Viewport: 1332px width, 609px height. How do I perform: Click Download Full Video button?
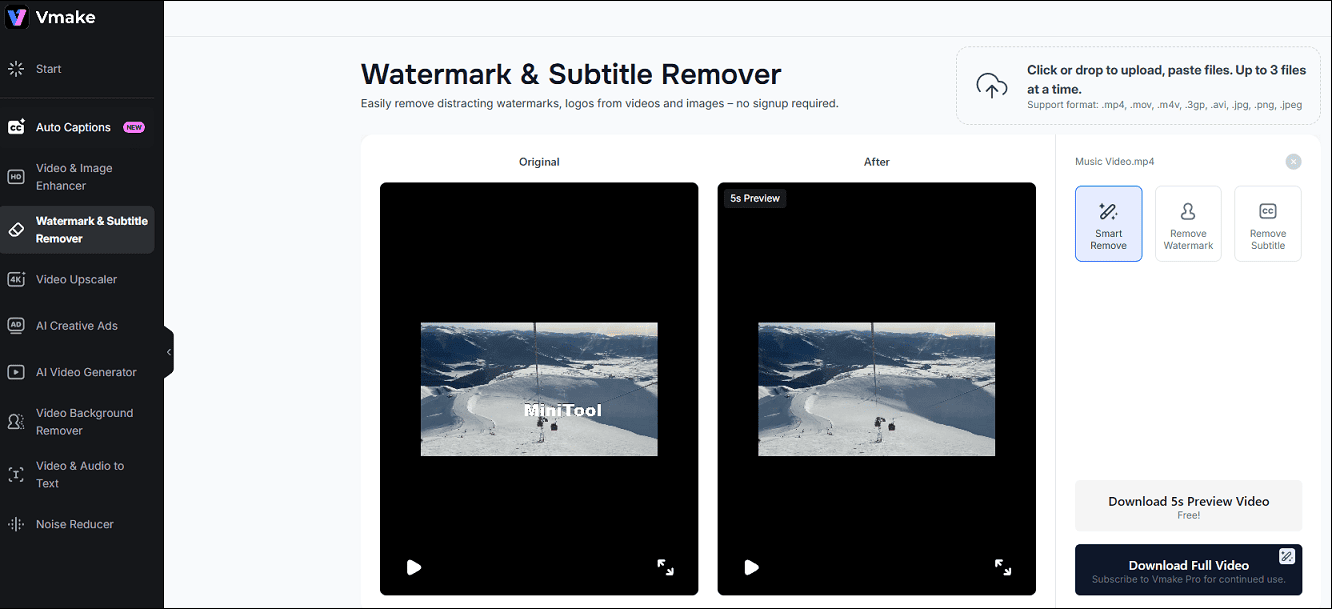(x=1188, y=570)
